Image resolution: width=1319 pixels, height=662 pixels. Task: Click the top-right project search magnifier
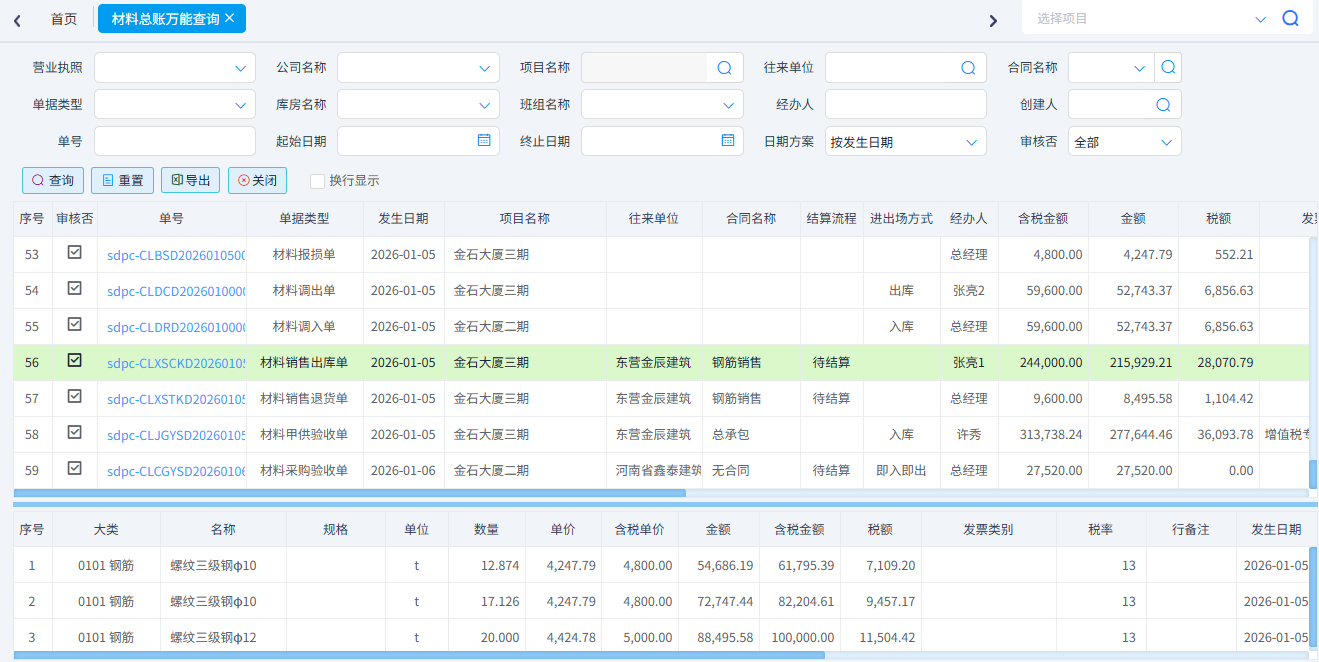coord(1290,18)
